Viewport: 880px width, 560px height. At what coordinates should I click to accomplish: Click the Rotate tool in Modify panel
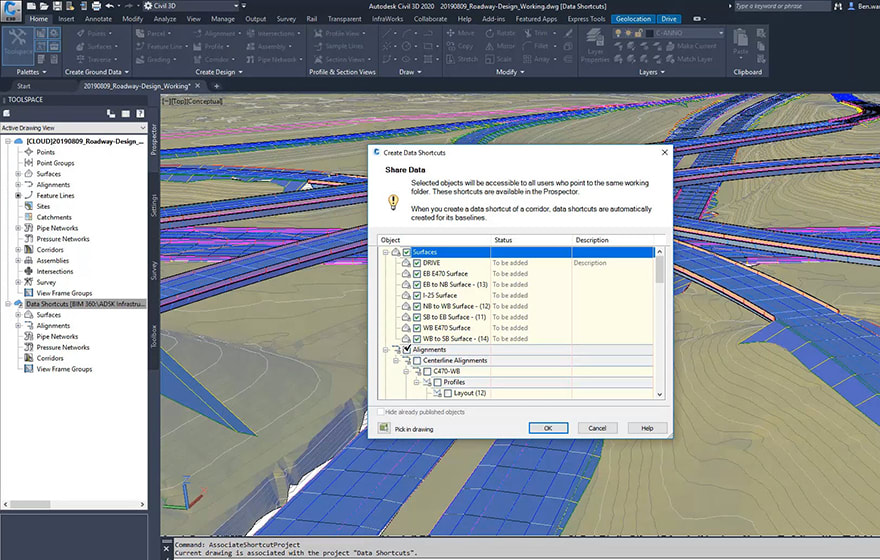tap(499, 33)
